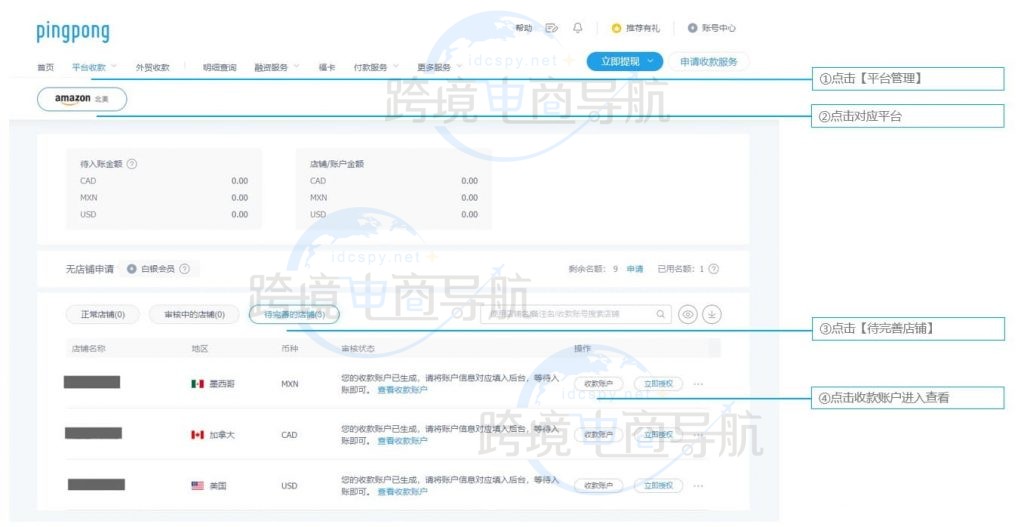Click the 审核状态 column header
The image size is (1024, 527).
tap(358, 349)
